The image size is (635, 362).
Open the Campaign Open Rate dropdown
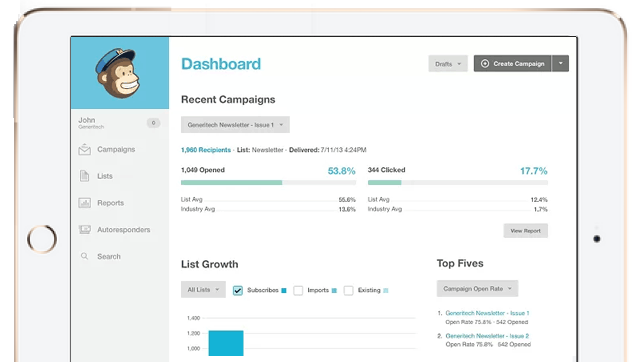pyautogui.click(x=477, y=289)
